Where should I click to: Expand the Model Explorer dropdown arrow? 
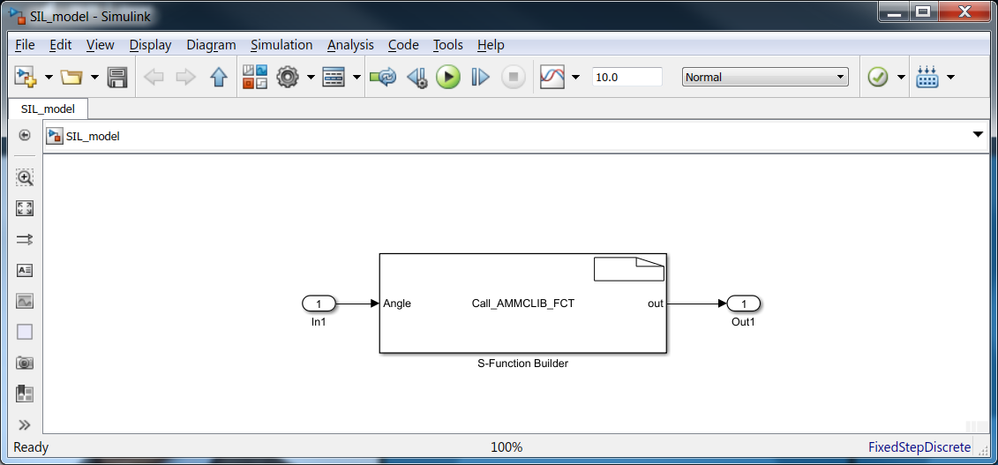click(x=356, y=78)
